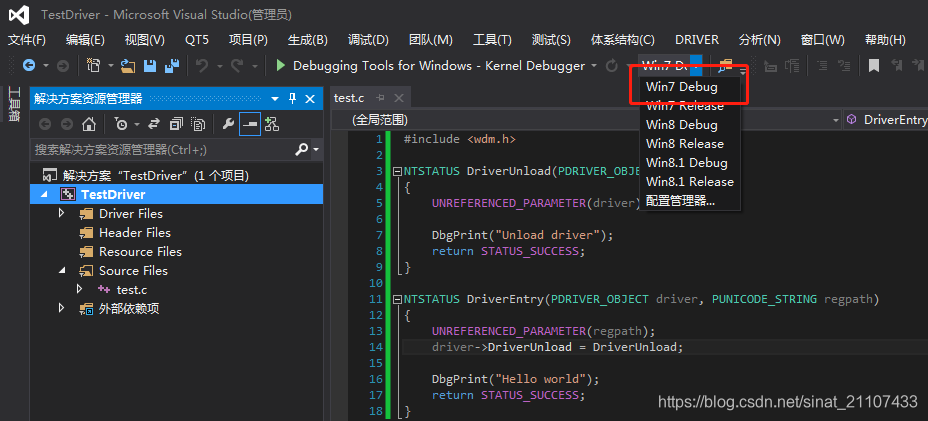This screenshot has width=928, height=421.
Task: Choose Win8.1 Release from configuration list
Action: (x=690, y=181)
